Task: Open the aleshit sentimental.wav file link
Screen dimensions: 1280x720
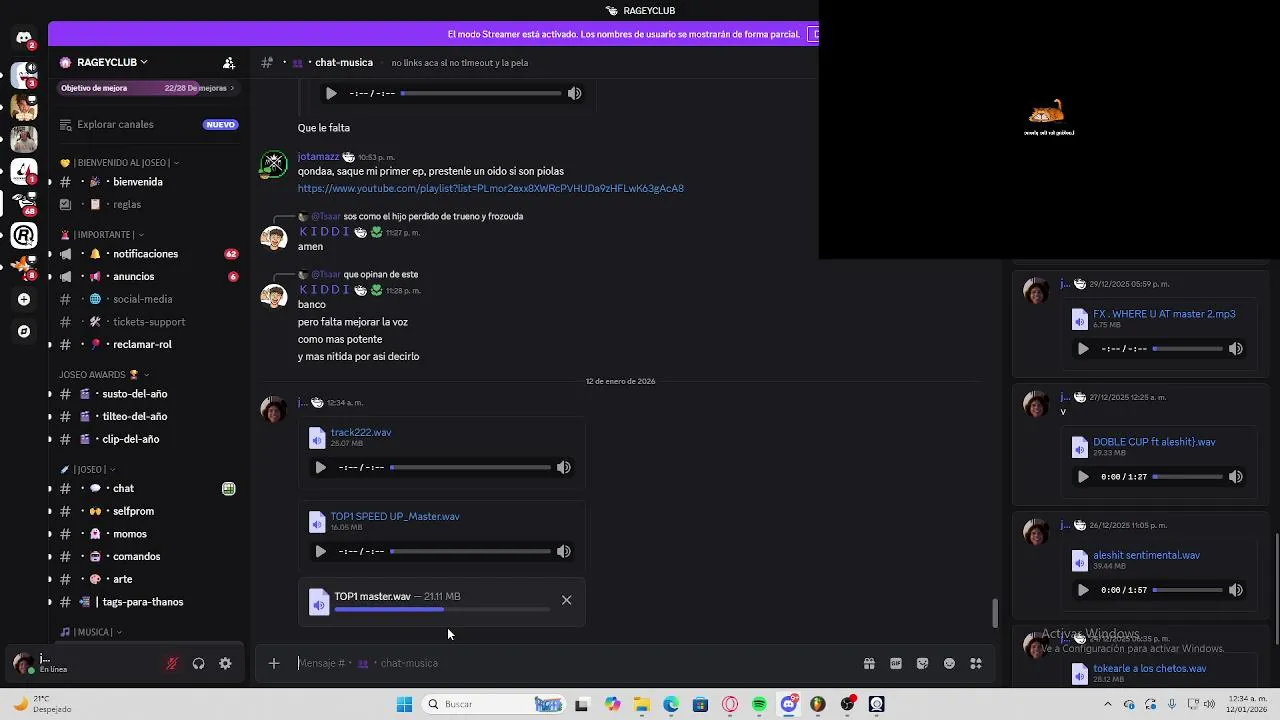Action: [1146, 555]
